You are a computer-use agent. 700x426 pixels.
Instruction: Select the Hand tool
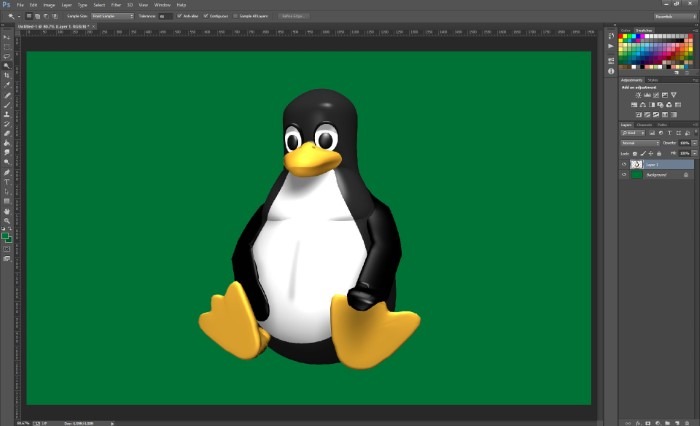tap(7, 211)
